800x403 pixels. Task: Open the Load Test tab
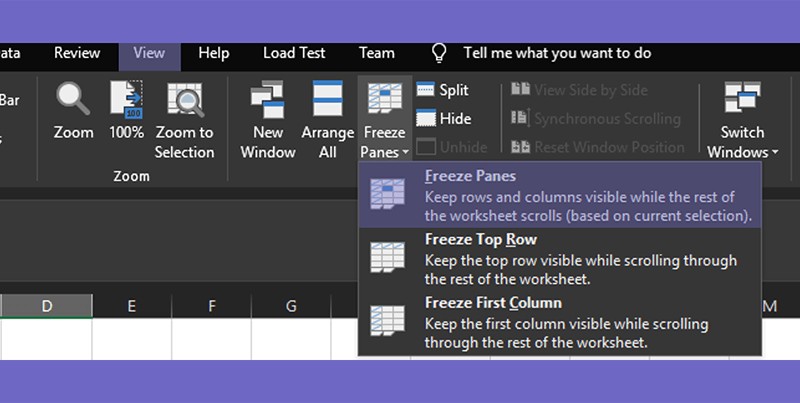[x=294, y=53]
